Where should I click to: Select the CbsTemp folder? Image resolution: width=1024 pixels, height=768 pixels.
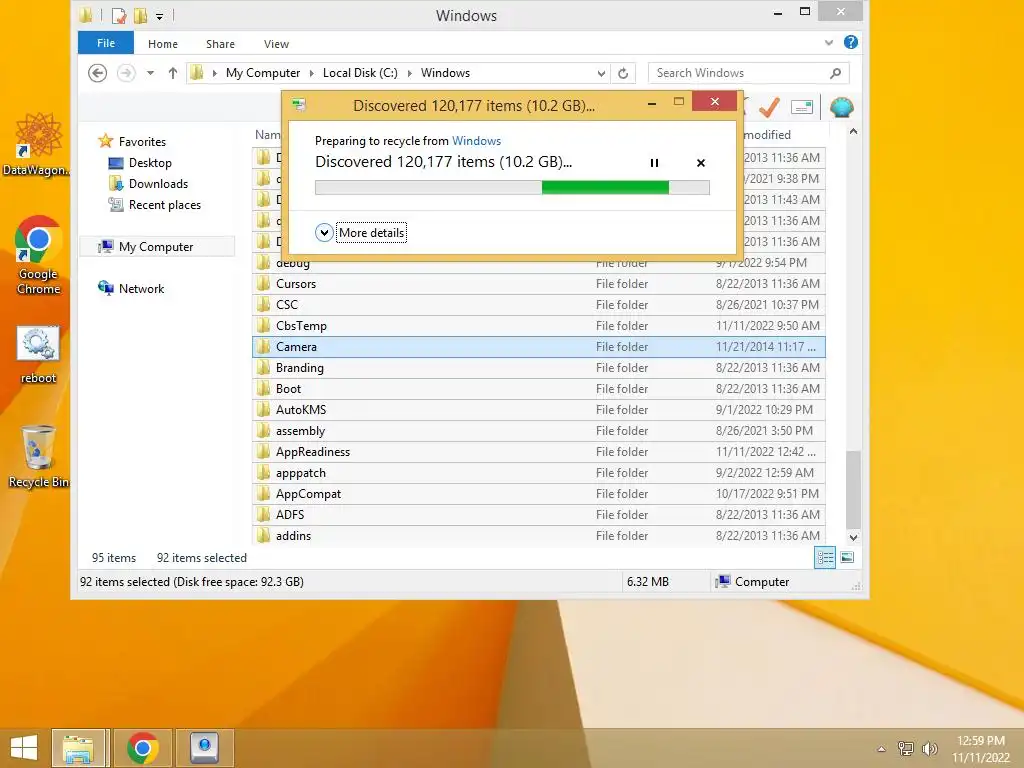point(539,325)
